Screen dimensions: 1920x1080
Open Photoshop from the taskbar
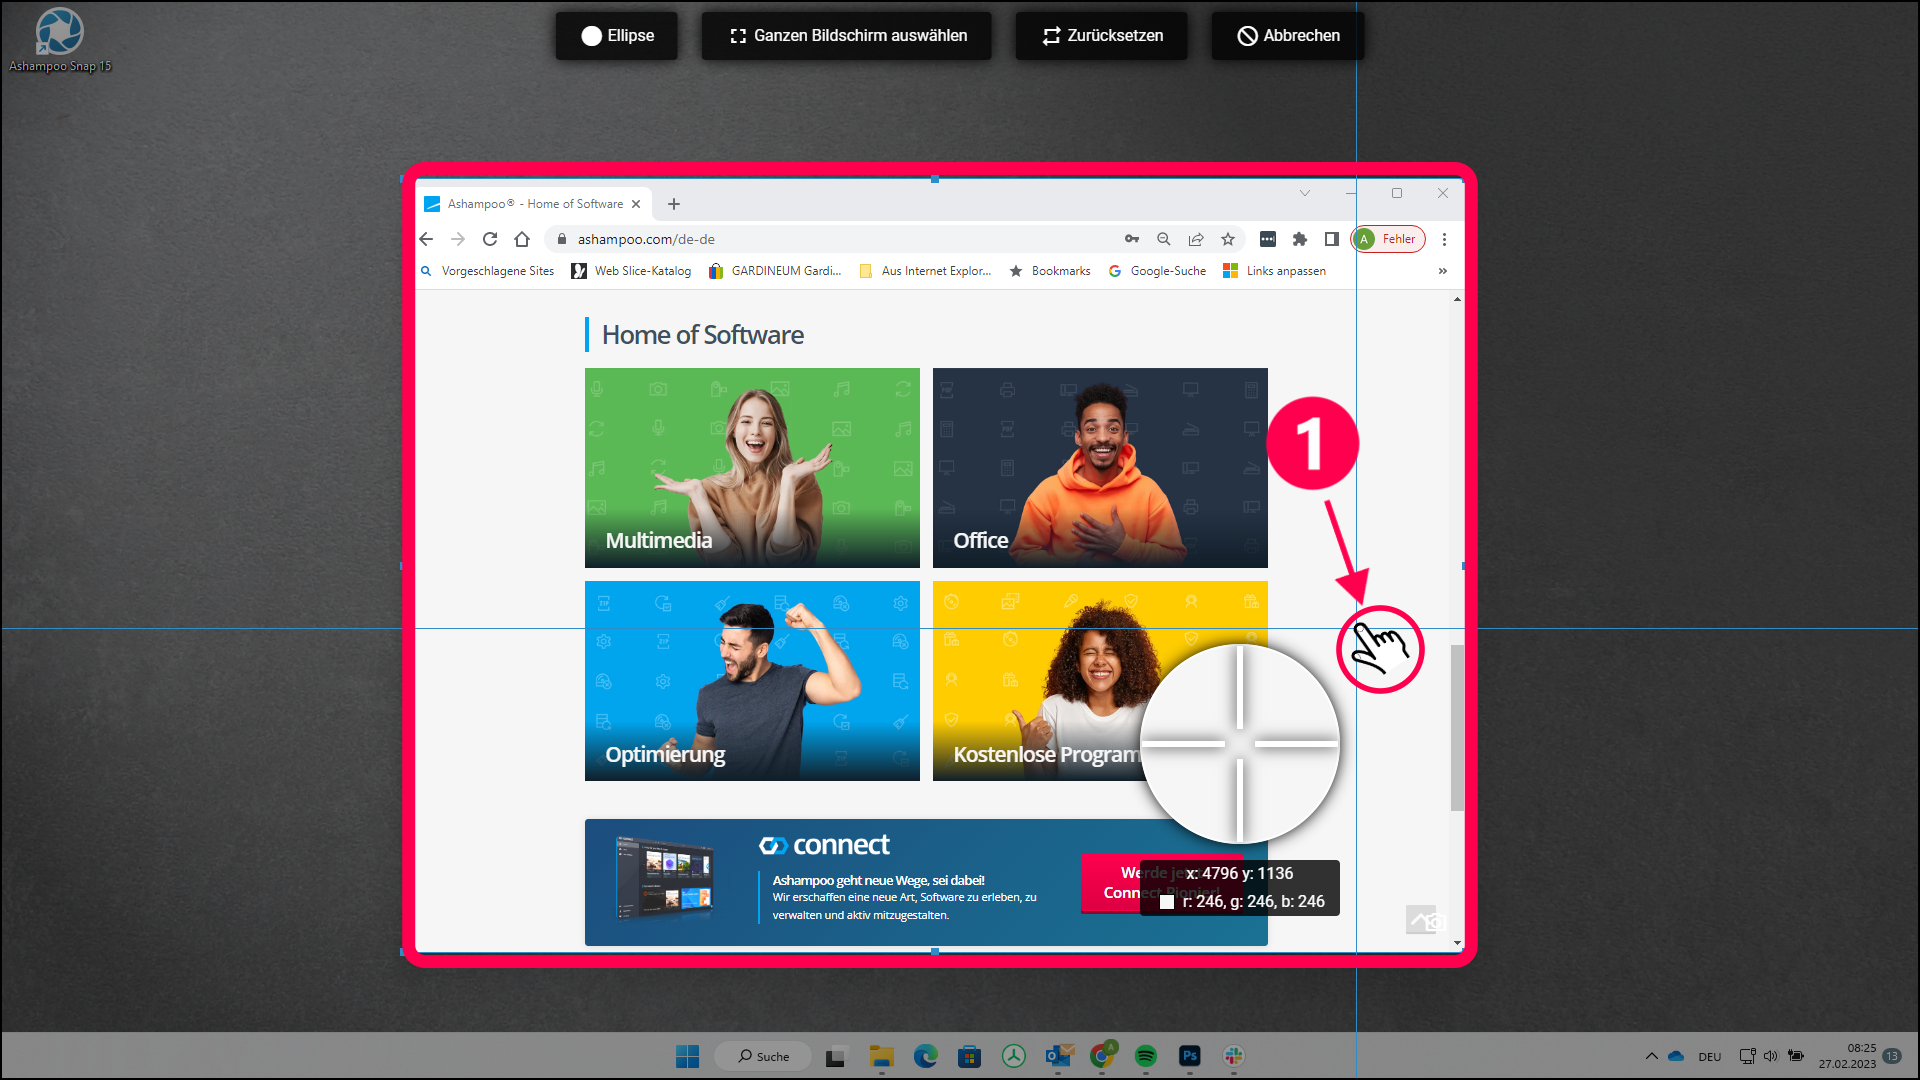(1190, 1056)
